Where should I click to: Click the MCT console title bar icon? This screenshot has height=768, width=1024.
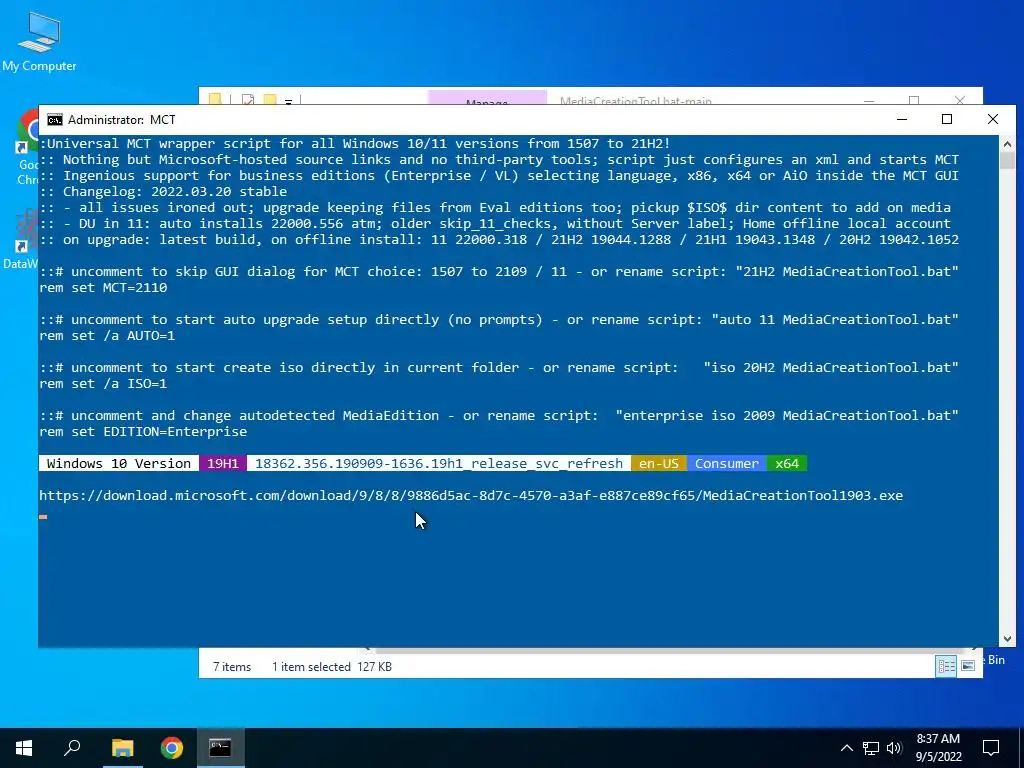coord(55,120)
